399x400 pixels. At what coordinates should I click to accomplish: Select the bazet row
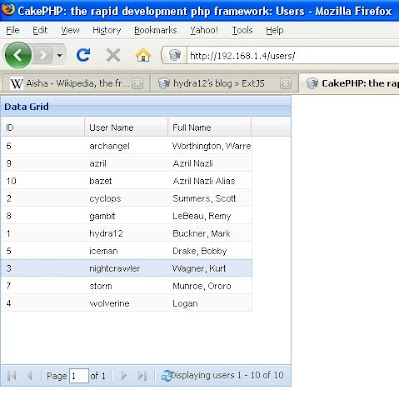(x=127, y=181)
